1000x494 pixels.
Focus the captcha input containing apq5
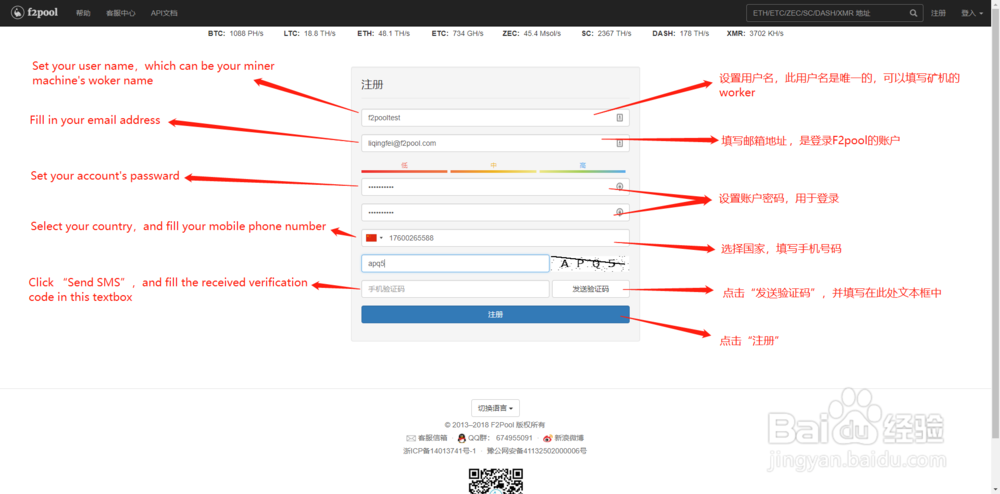click(455, 263)
